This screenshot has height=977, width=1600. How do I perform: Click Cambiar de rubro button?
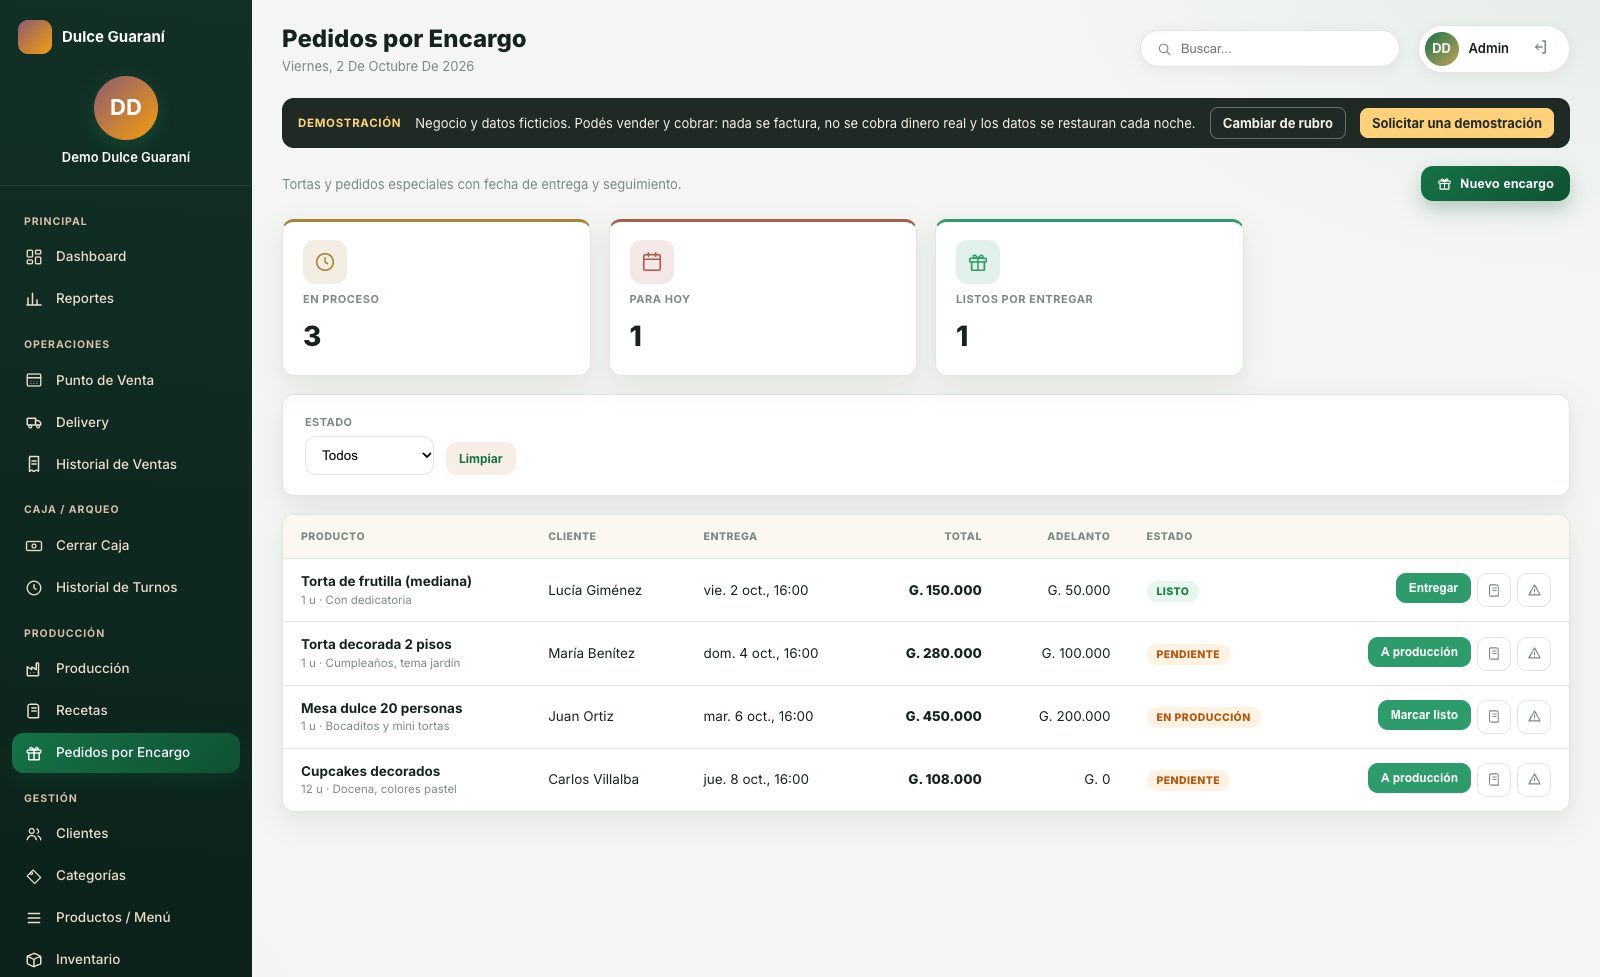1277,123
